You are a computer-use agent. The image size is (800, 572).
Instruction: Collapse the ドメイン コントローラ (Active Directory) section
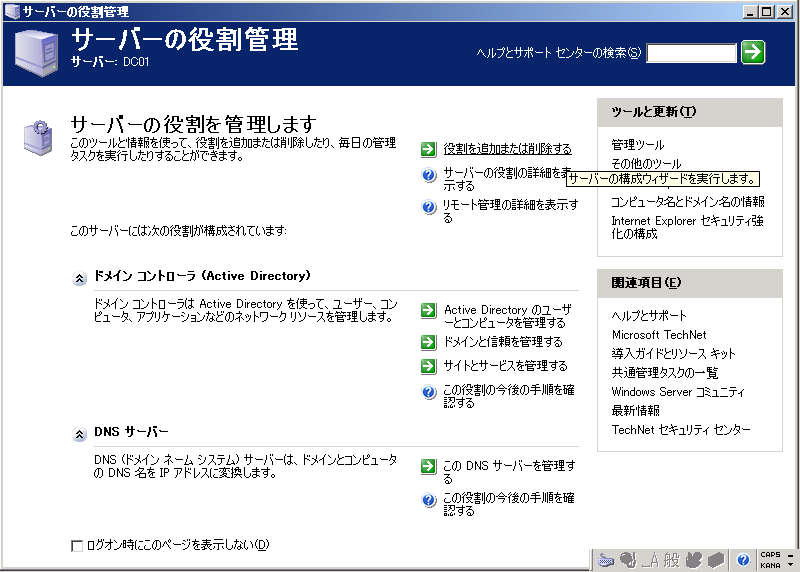click(79, 278)
